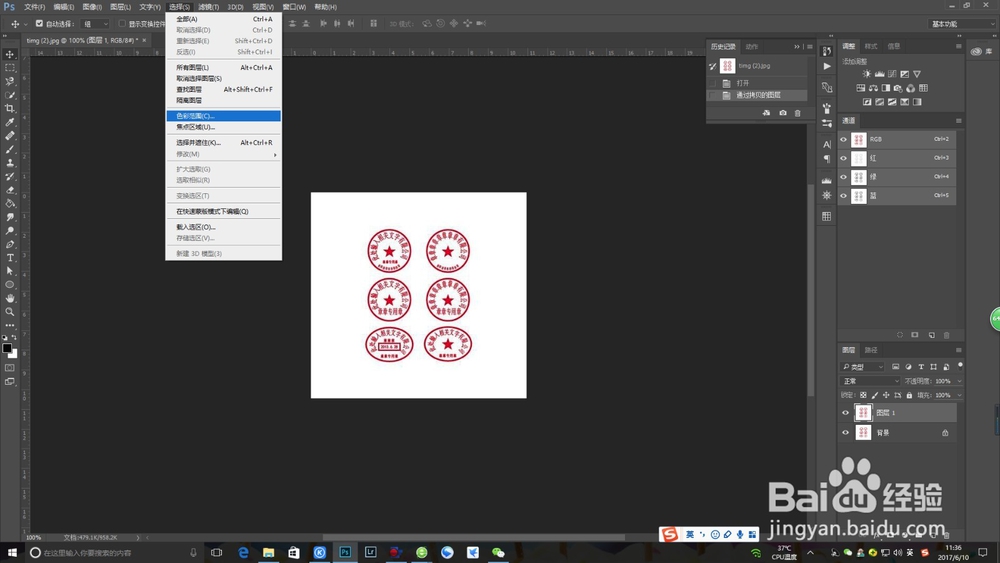Open Microsoft Edge from taskbar
The height and width of the screenshot is (563, 1000).
coord(243,552)
